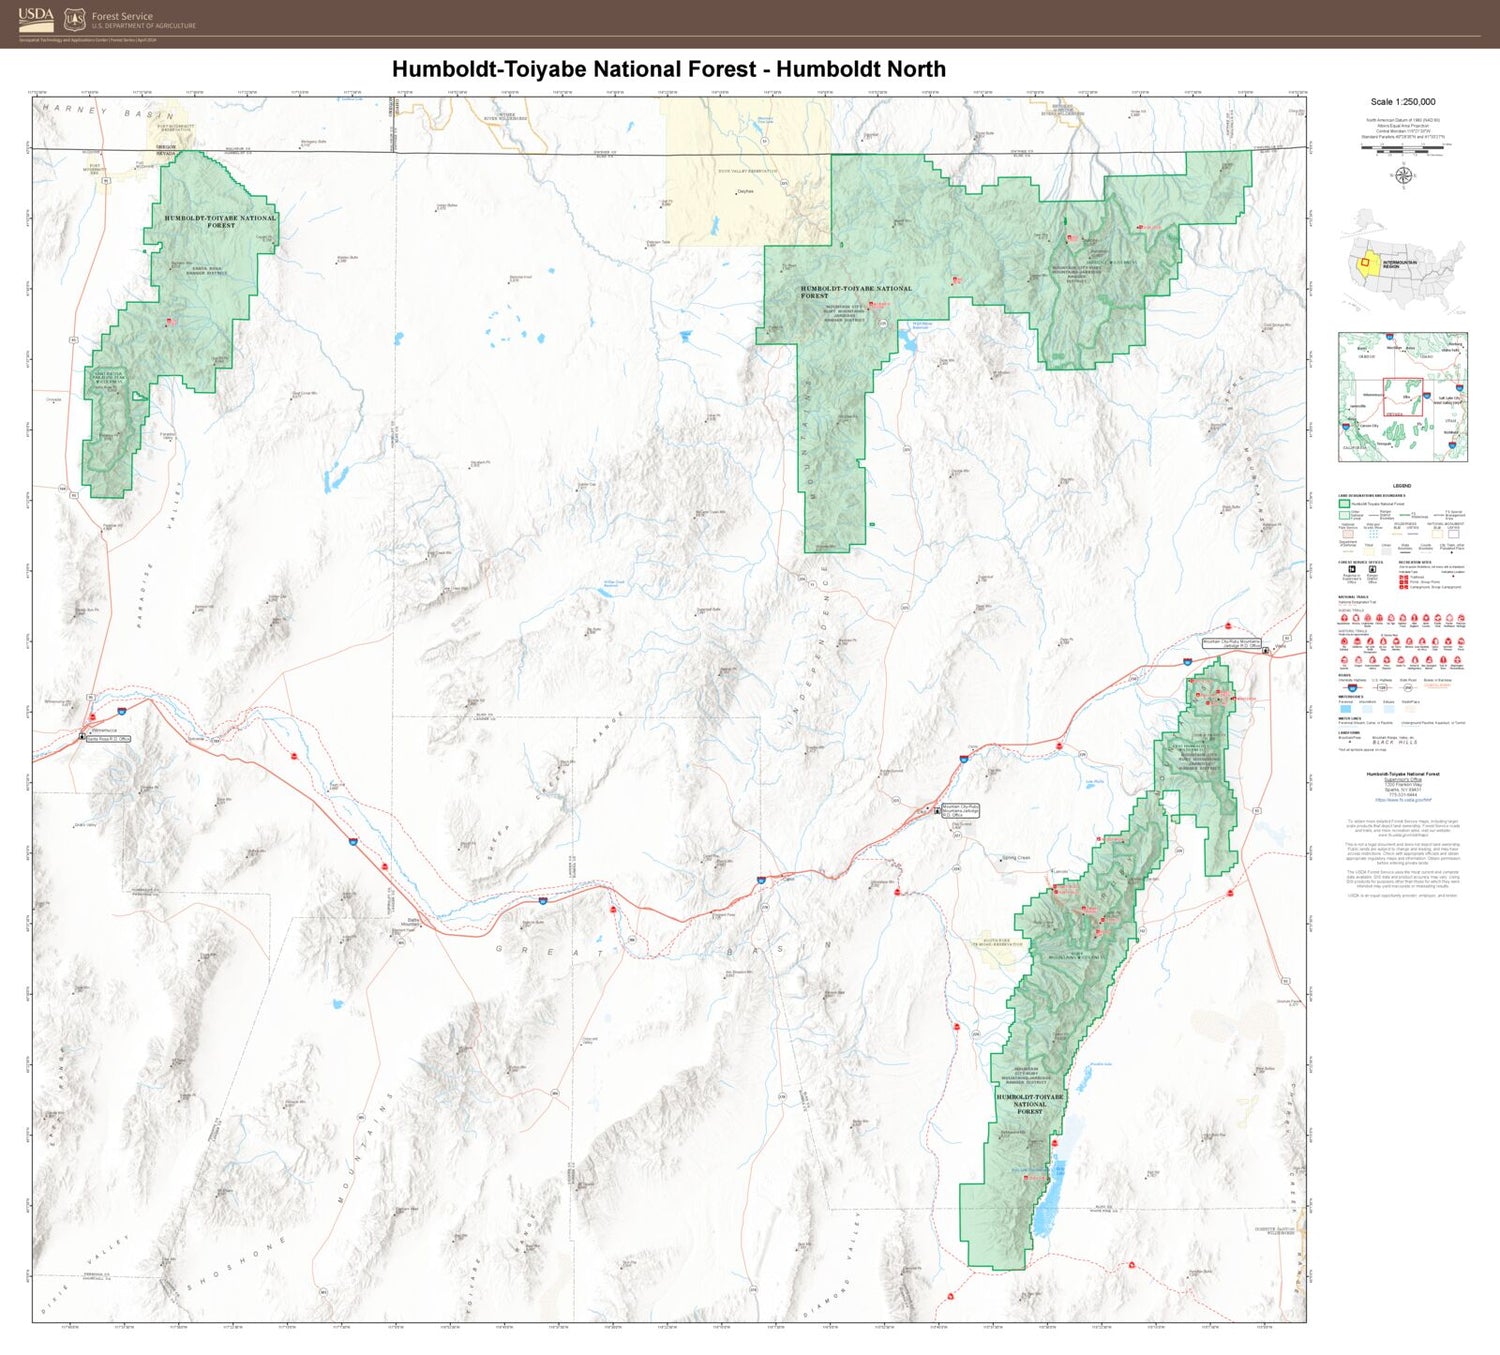Click the 'LEGEND' heading
Image resolution: width=1500 pixels, height=1355 pixels.
click(x=1402, y=486)
